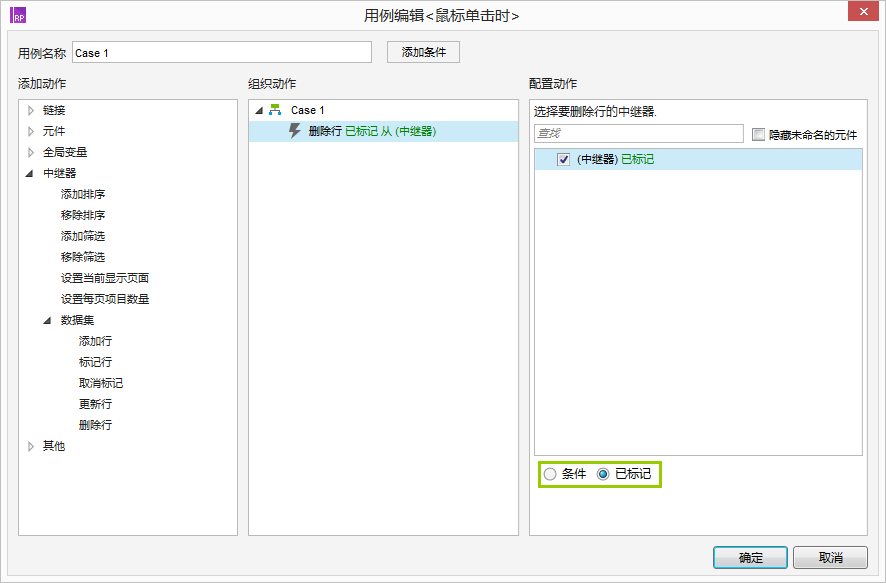886x583 pixels.
Task: Click the 其他 category label
Action: click(54, 446)
